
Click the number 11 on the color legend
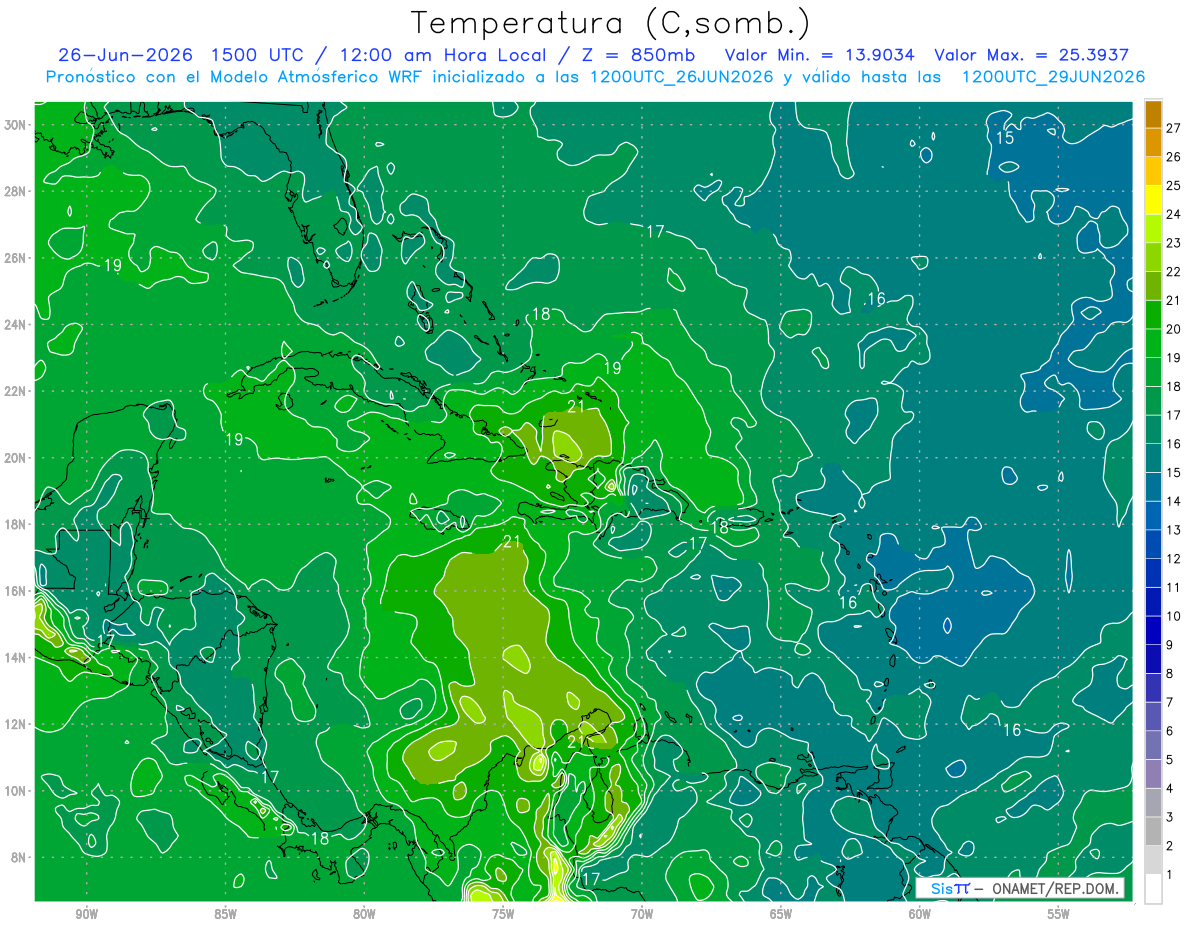1174,587
